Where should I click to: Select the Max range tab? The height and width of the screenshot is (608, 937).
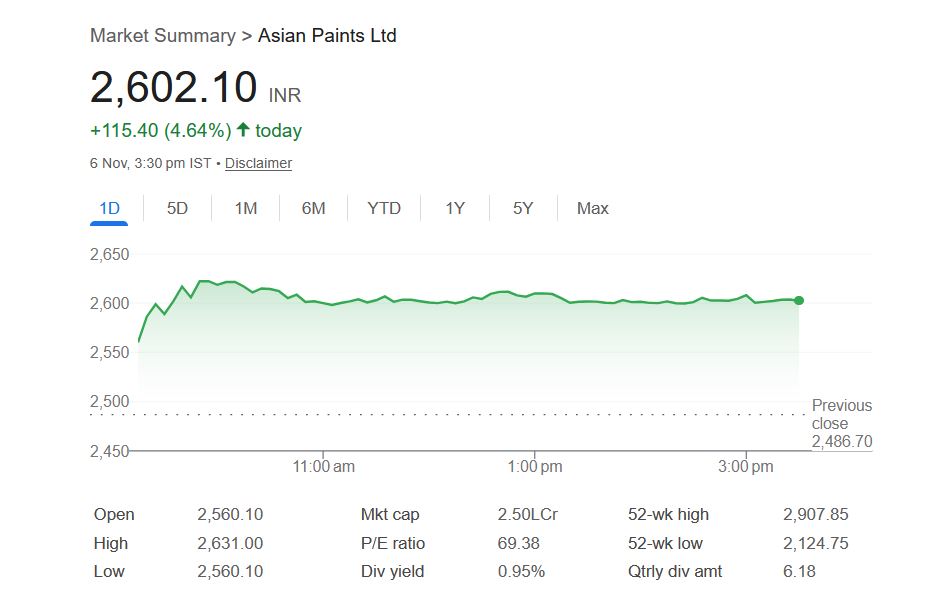[x=593, y=208]
